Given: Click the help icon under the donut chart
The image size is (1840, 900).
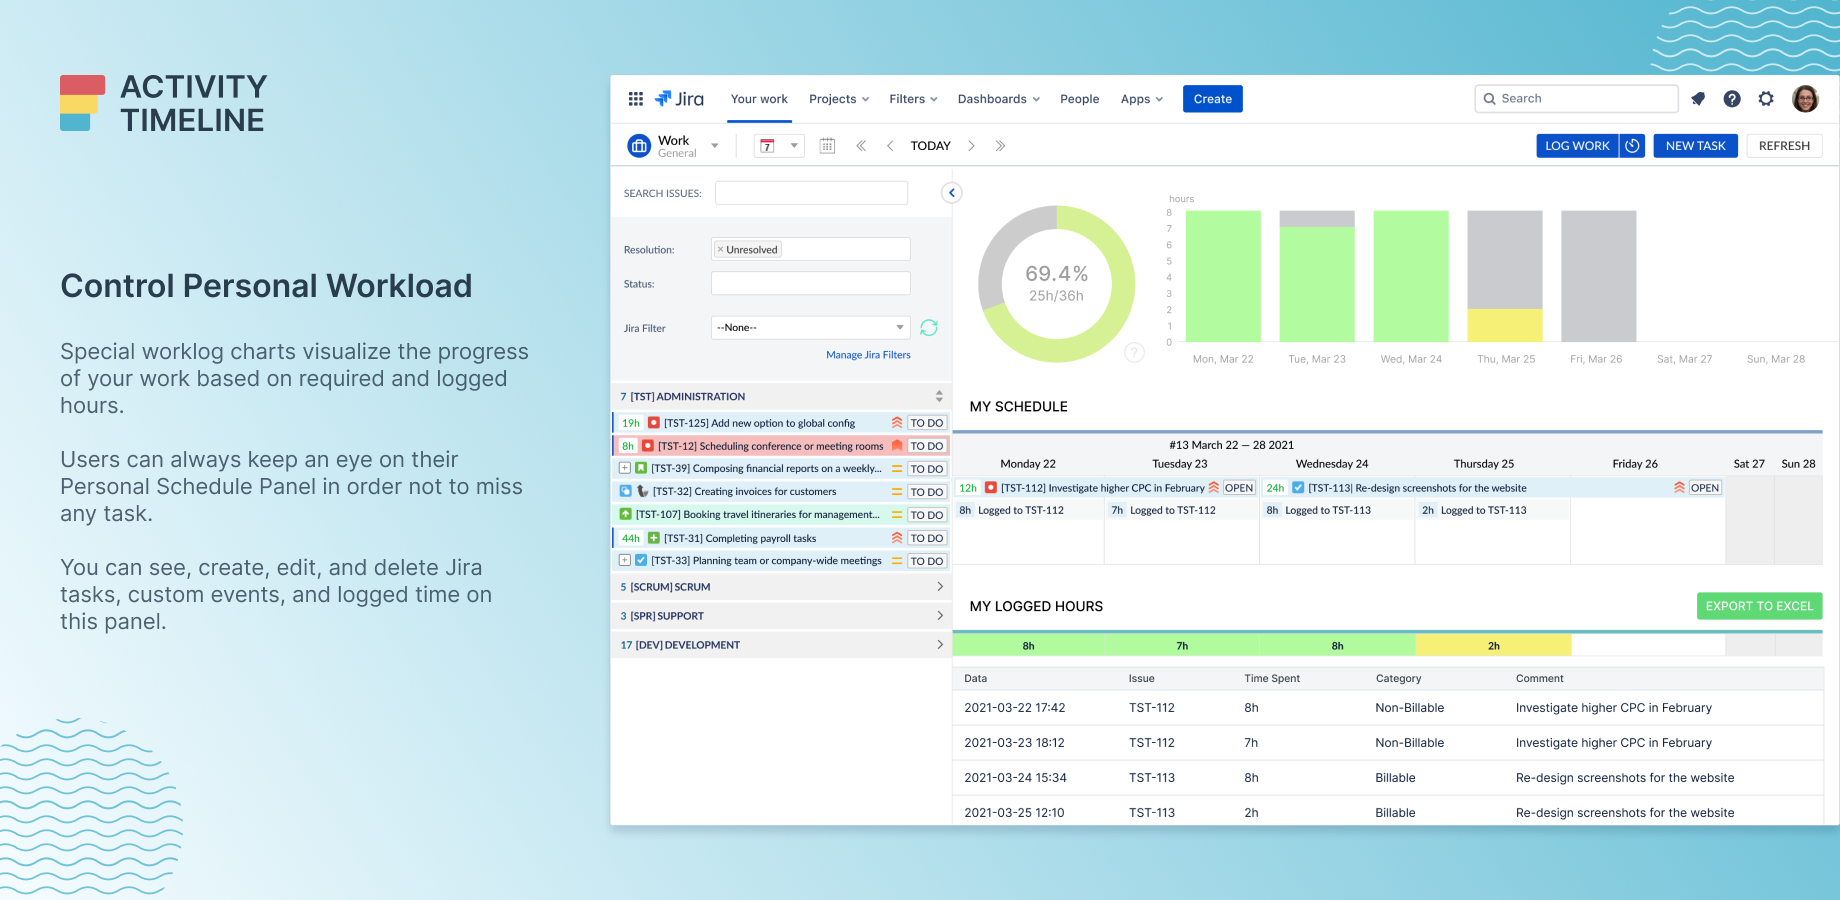Looking at the screenshot, I should (x=1134, y=352).
